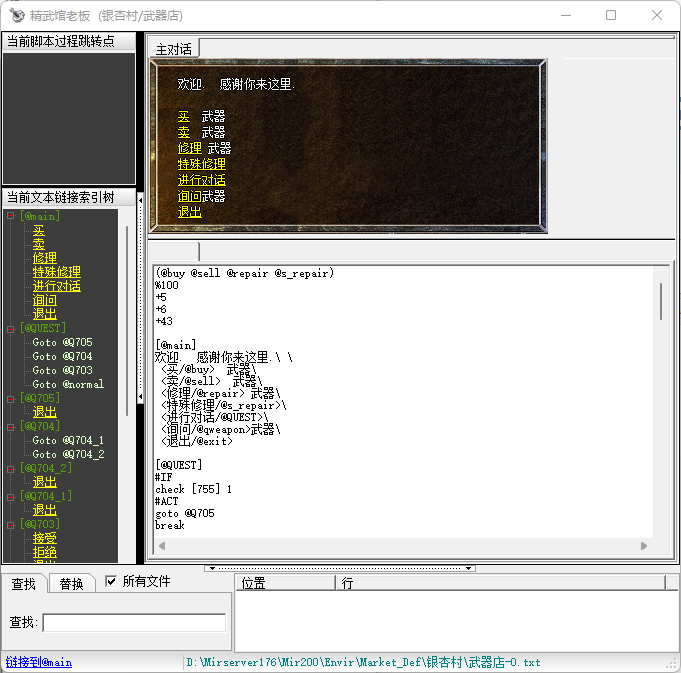Screen dimensions: 681x673
Task: Switch to the 主对话 tab
Action: [x=174, y=49]
